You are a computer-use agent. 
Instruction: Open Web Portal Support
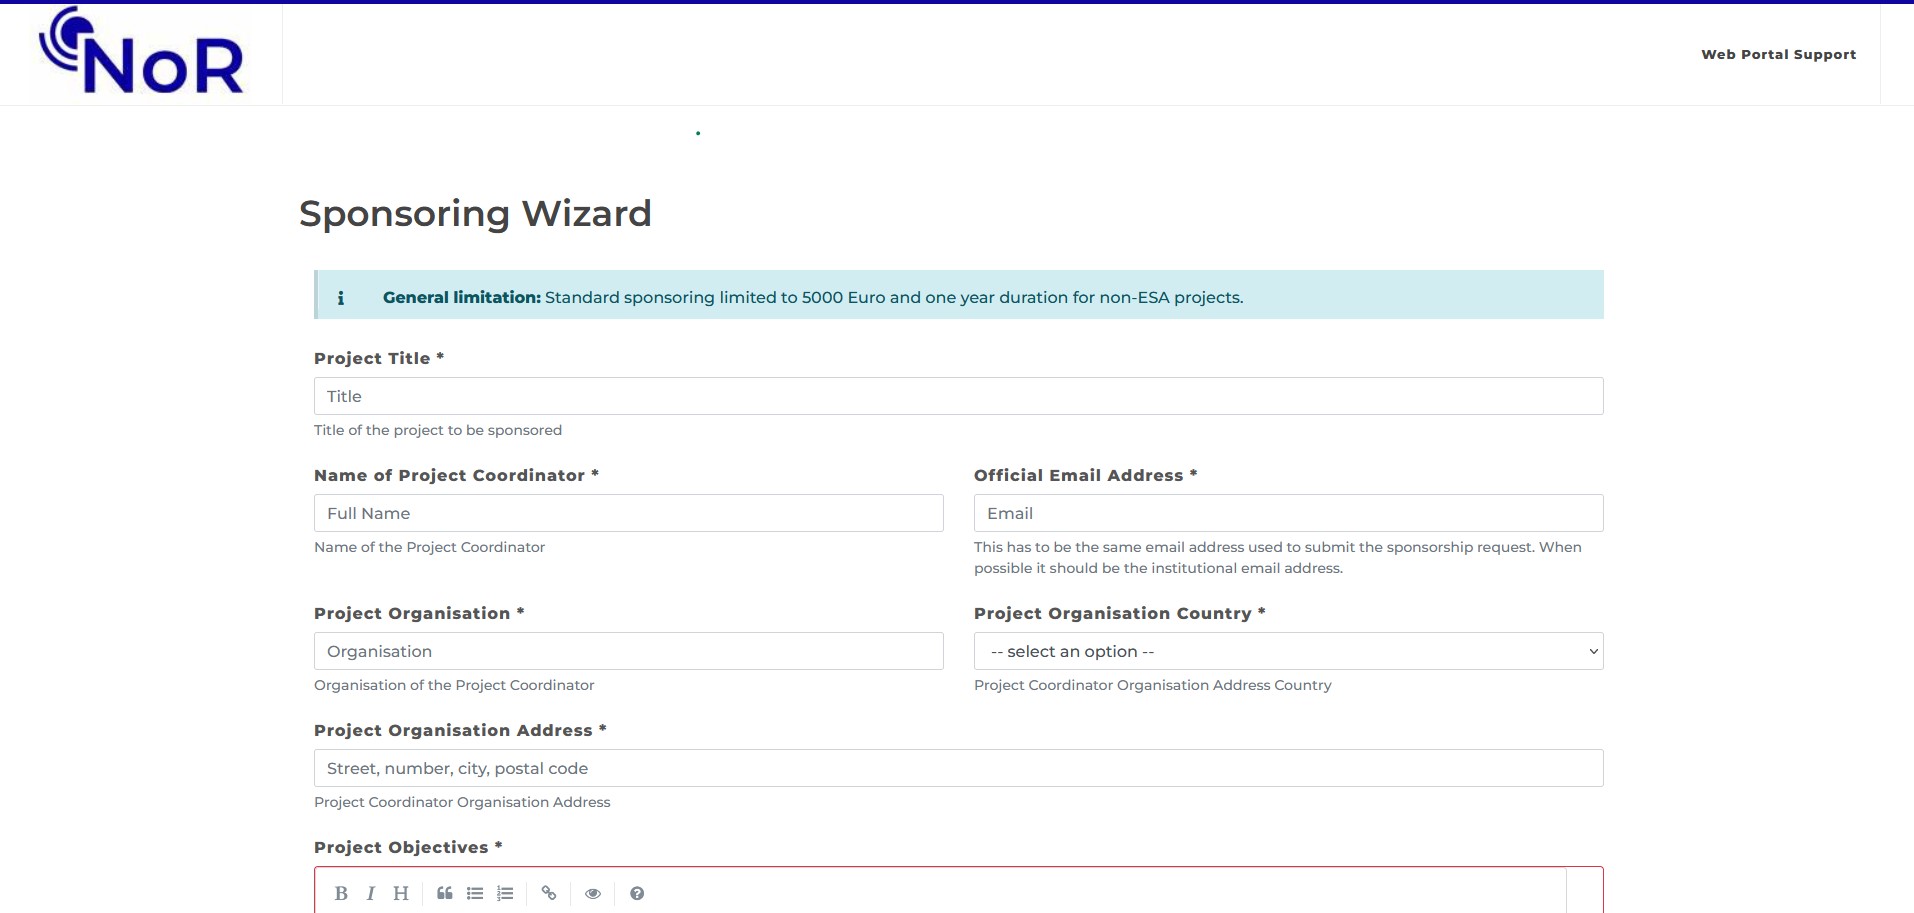click(1778, 54)
